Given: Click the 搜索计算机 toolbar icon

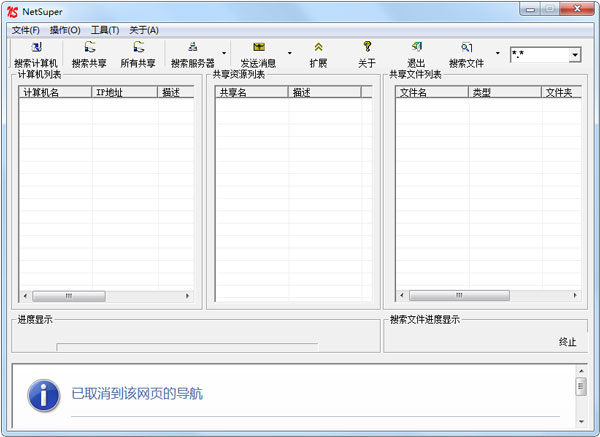Looking at the screenshot, I should [x=36, y=47].
